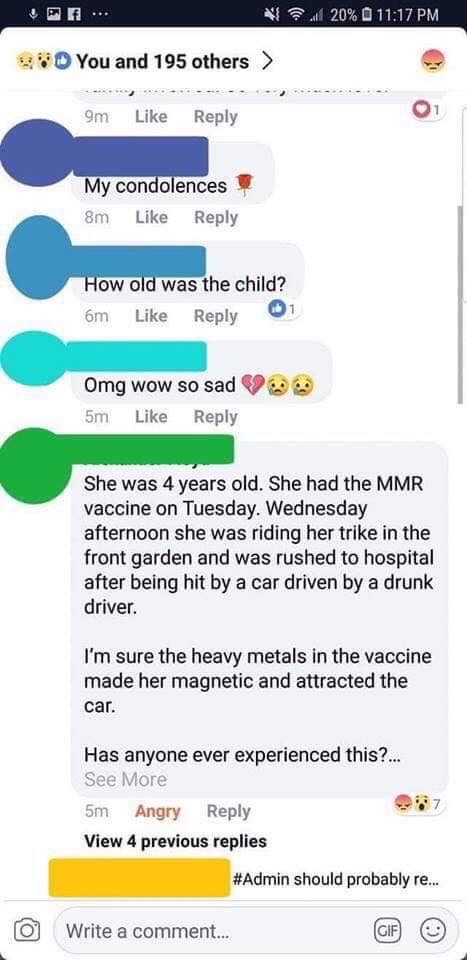The height and width of the screenshot is (960, 467).
Task: Reply to the MMR vaccine comment
Action: 228,811
